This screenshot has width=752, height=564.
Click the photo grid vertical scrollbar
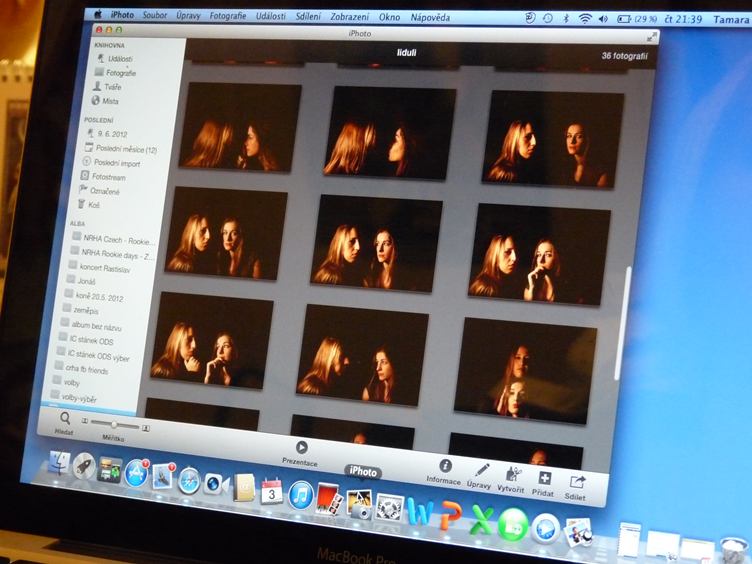pos(623,322)
